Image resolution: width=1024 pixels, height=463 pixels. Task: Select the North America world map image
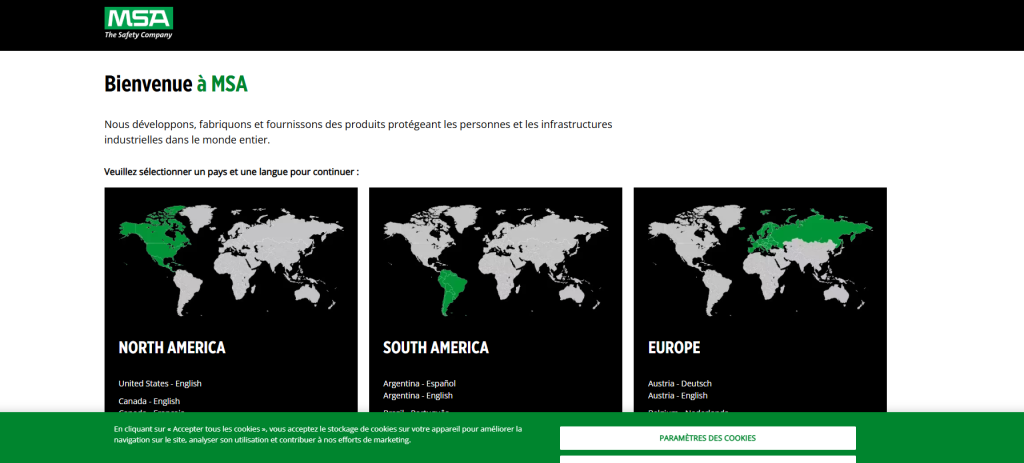[230, 256]
